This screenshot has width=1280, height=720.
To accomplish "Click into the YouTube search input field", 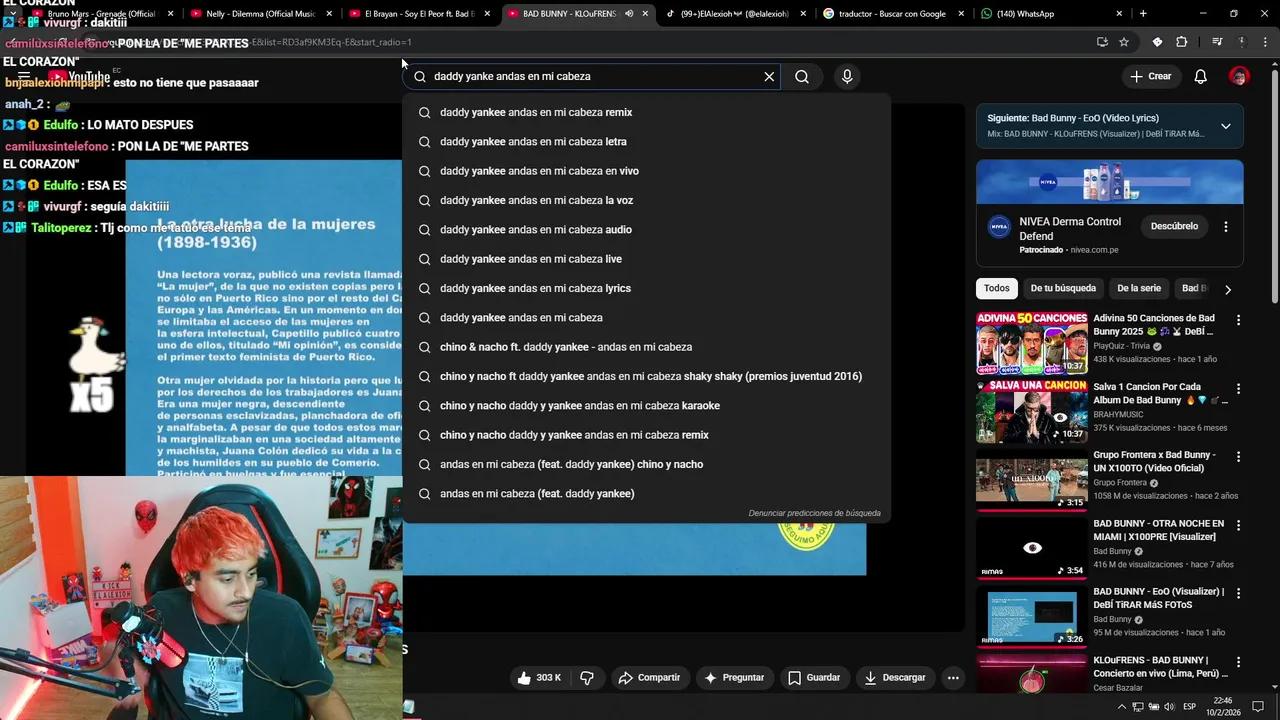I will click(590, 76).
